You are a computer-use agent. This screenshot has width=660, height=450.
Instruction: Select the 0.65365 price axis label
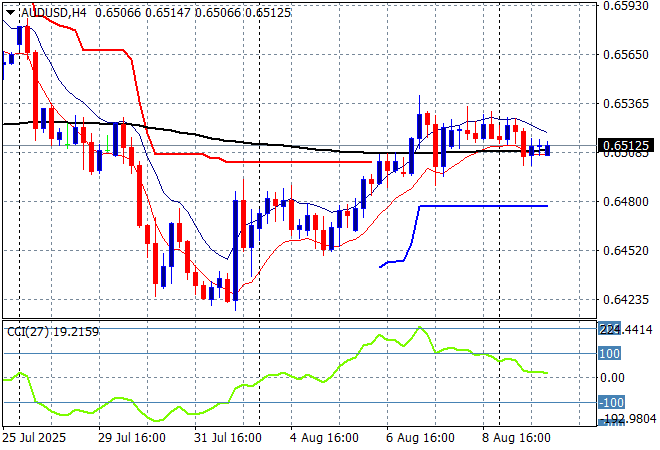tap(626, 104)
